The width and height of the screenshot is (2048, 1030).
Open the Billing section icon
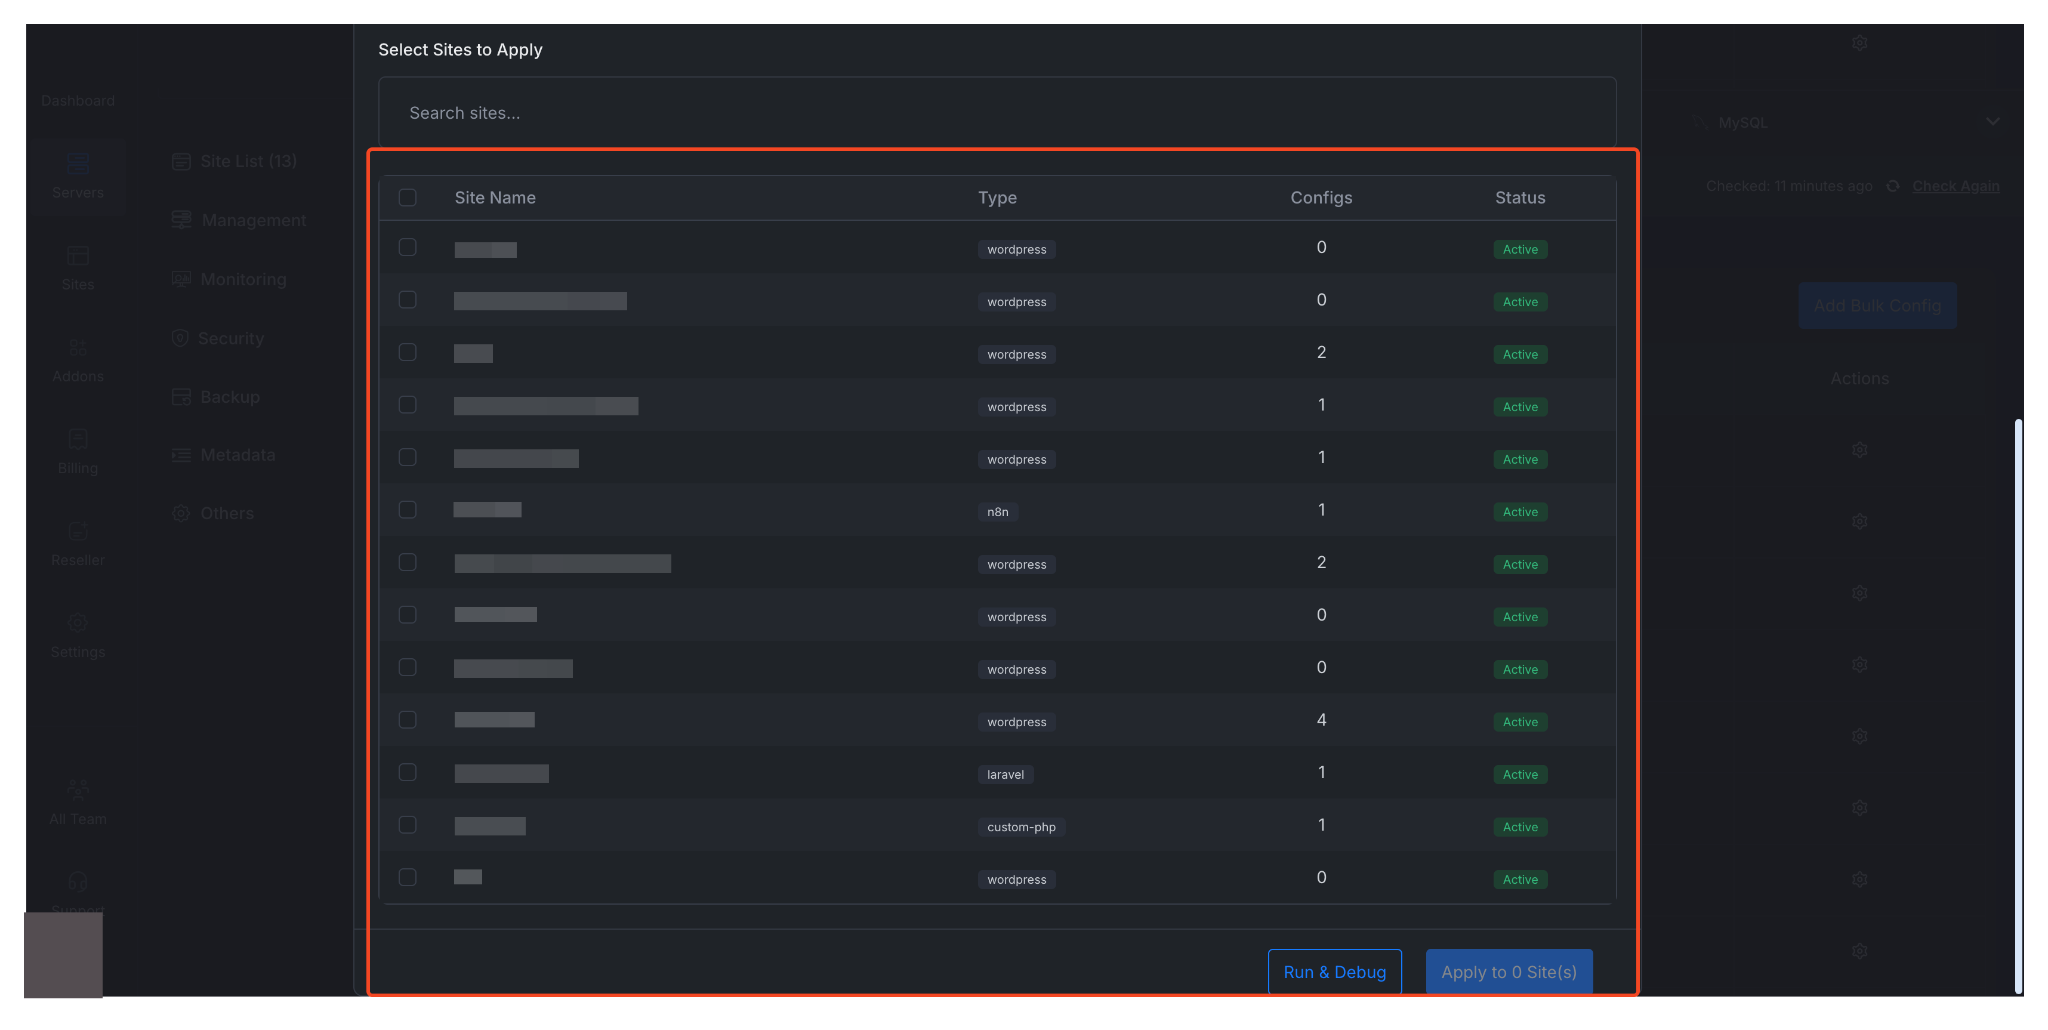click(x=77, y=440)
